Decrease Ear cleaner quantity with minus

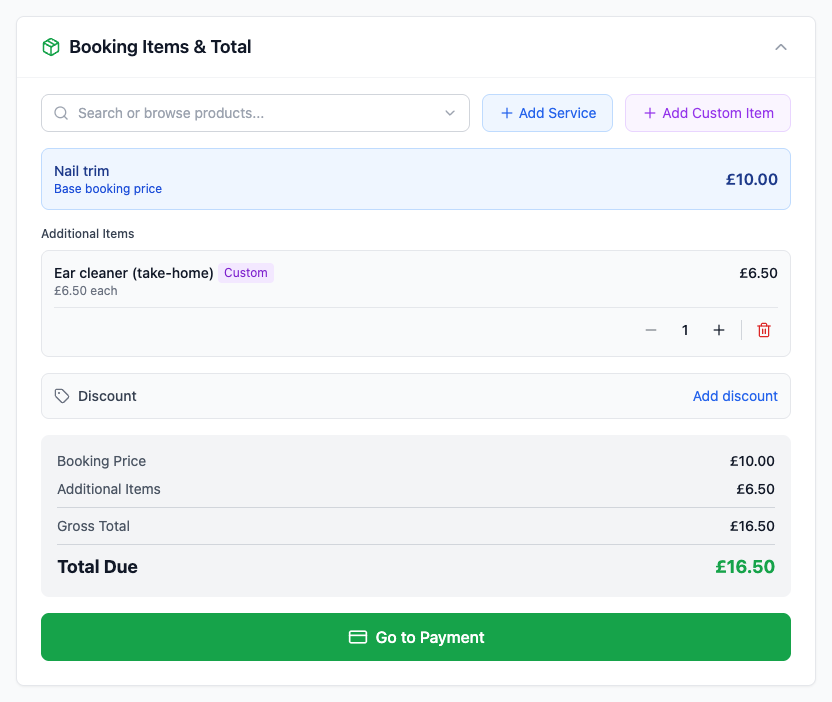pos(651,330)
